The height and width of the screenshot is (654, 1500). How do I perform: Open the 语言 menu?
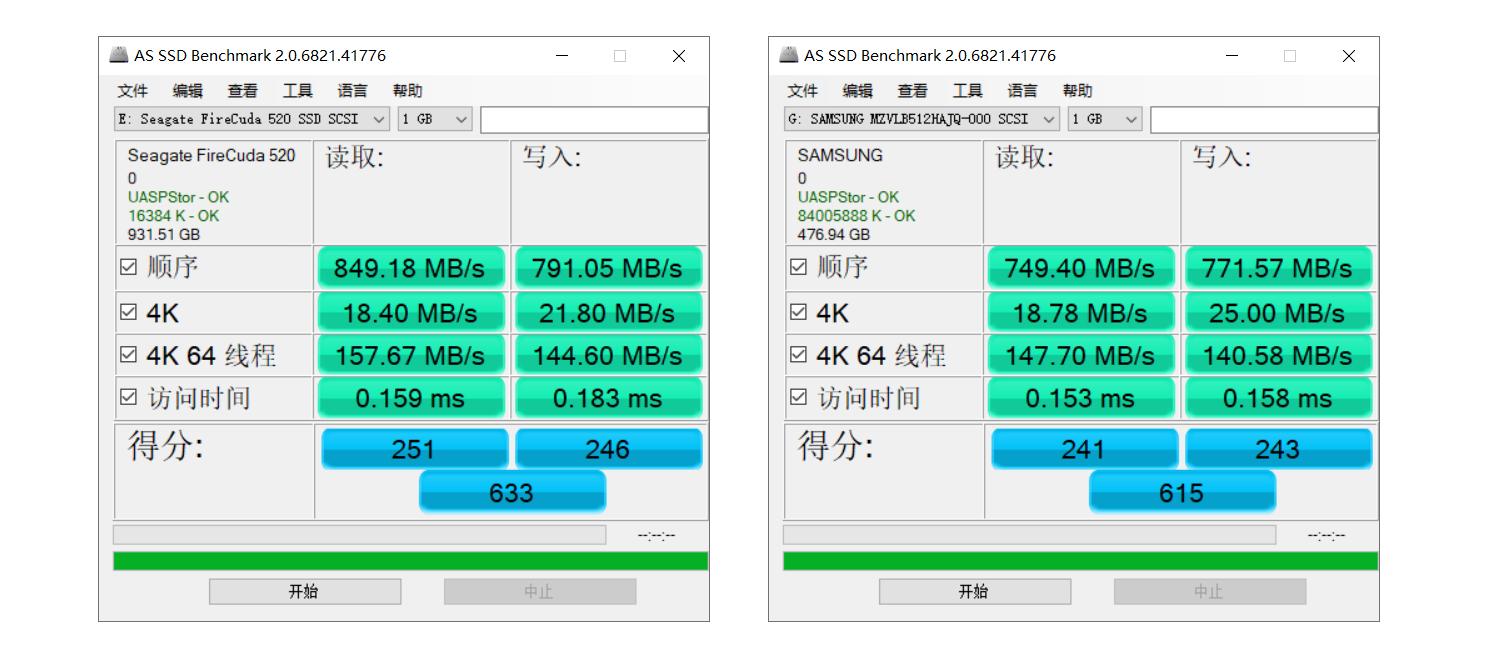click(x=355, y=90)
